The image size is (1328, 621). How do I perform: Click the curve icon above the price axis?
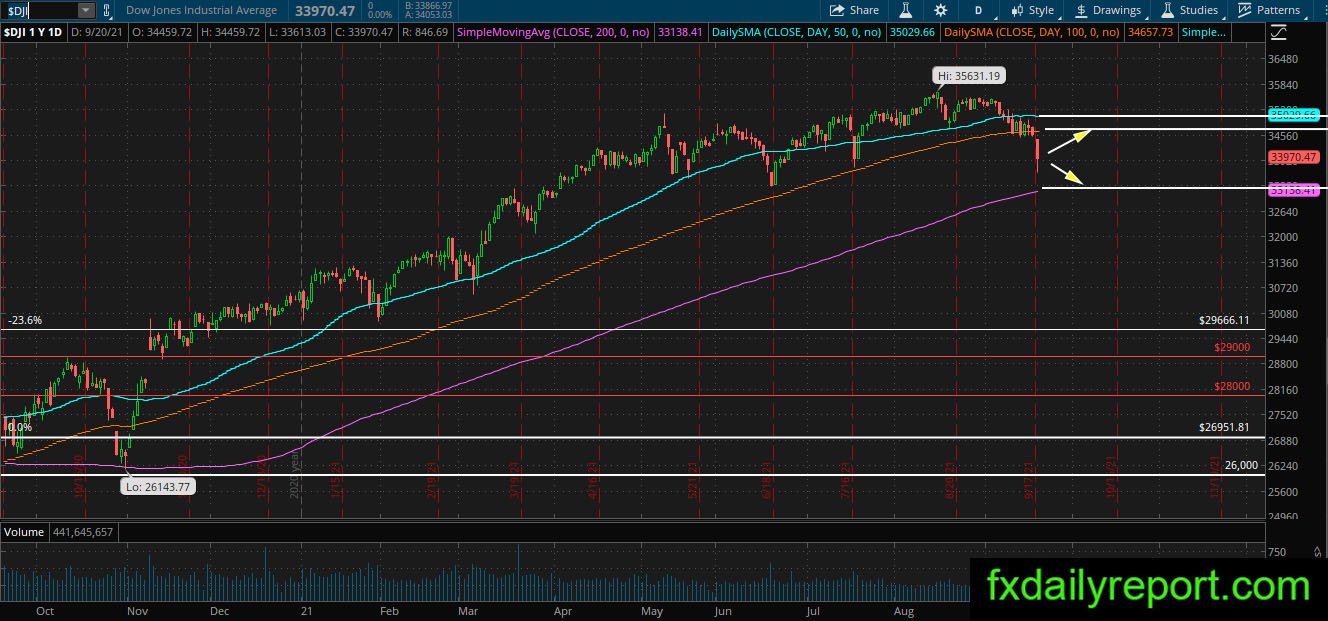click(x=1279, y=33)
